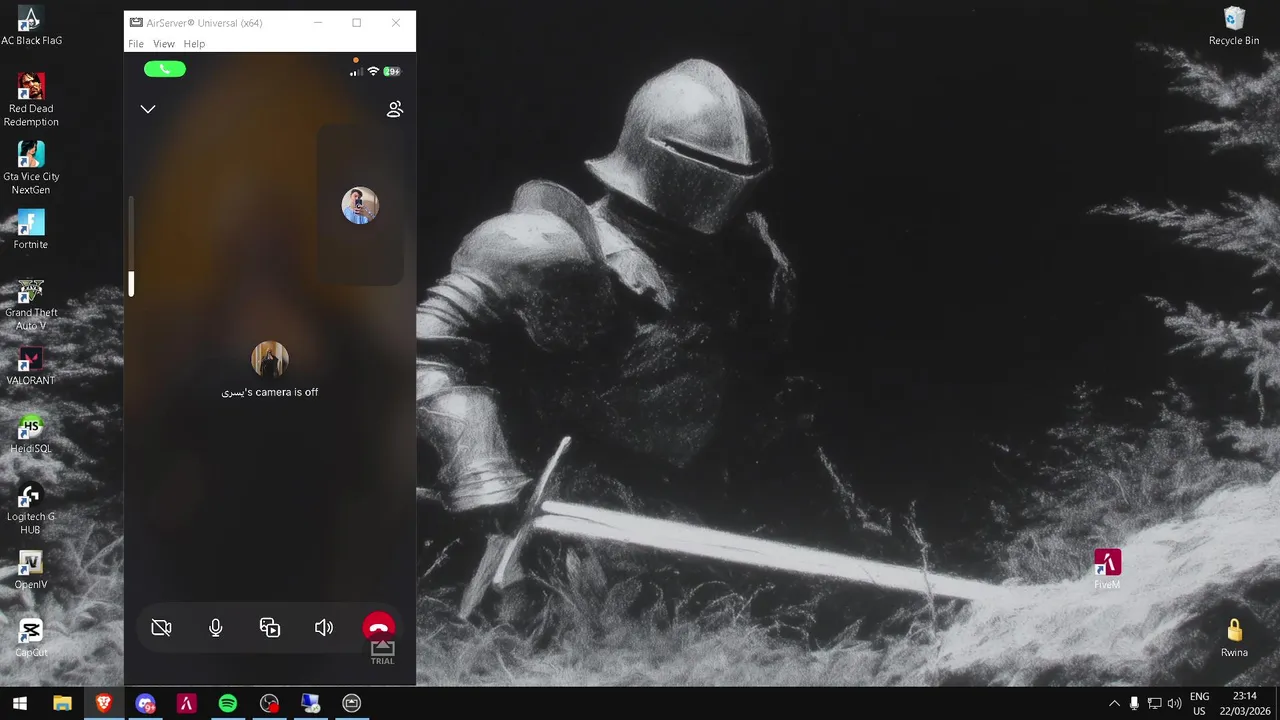This screenshot has width=1280, height=720.
Task: Select Gta Vice City NextGen shortcut
Action: 31,168
